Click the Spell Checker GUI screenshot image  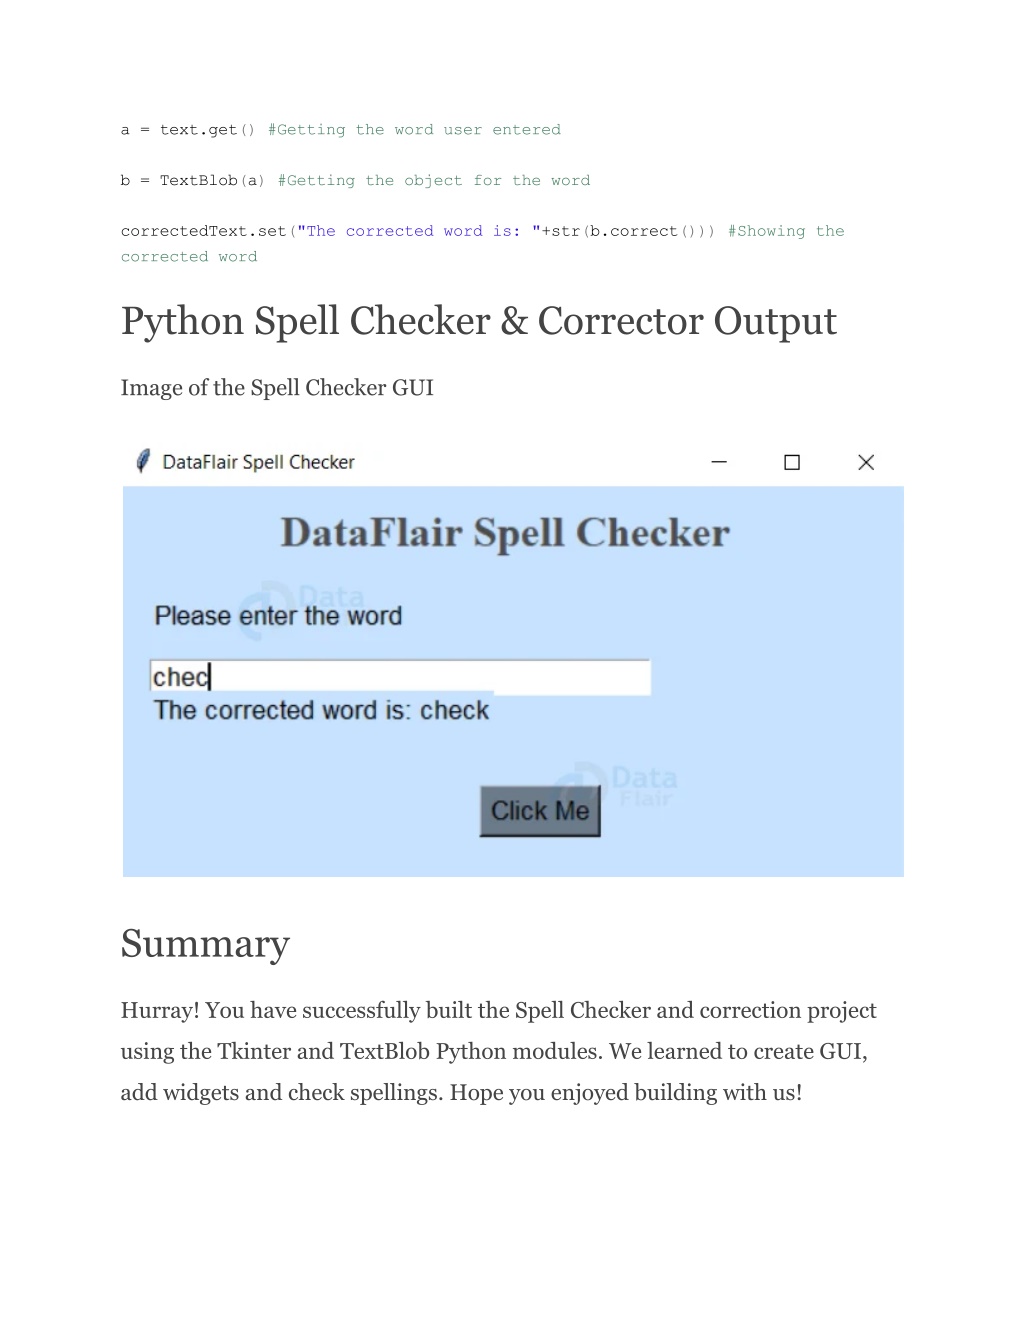click(513, 659)
